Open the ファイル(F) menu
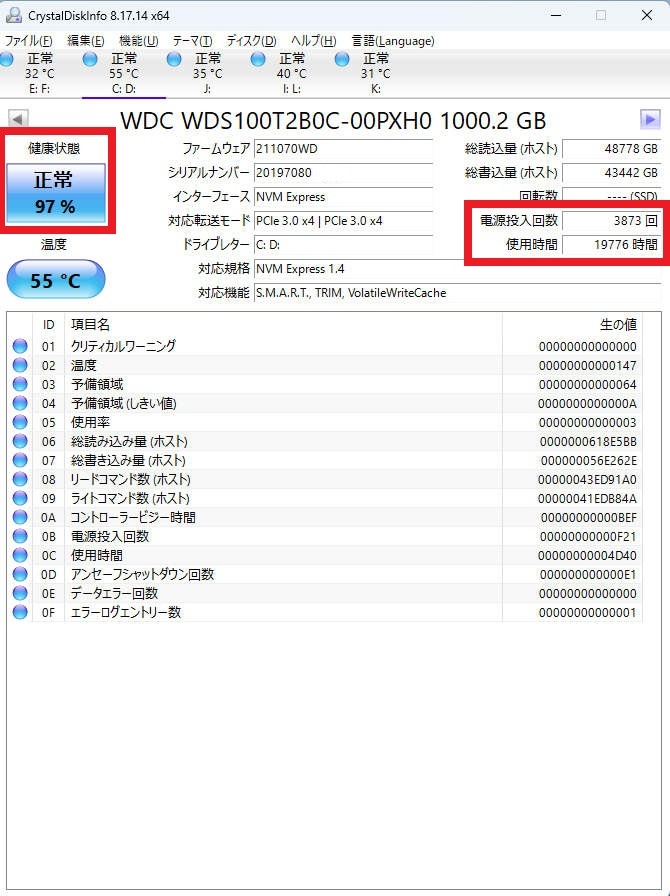Image resolution: width=670 pixels, height=896 pixels. [x=29, y=41]
